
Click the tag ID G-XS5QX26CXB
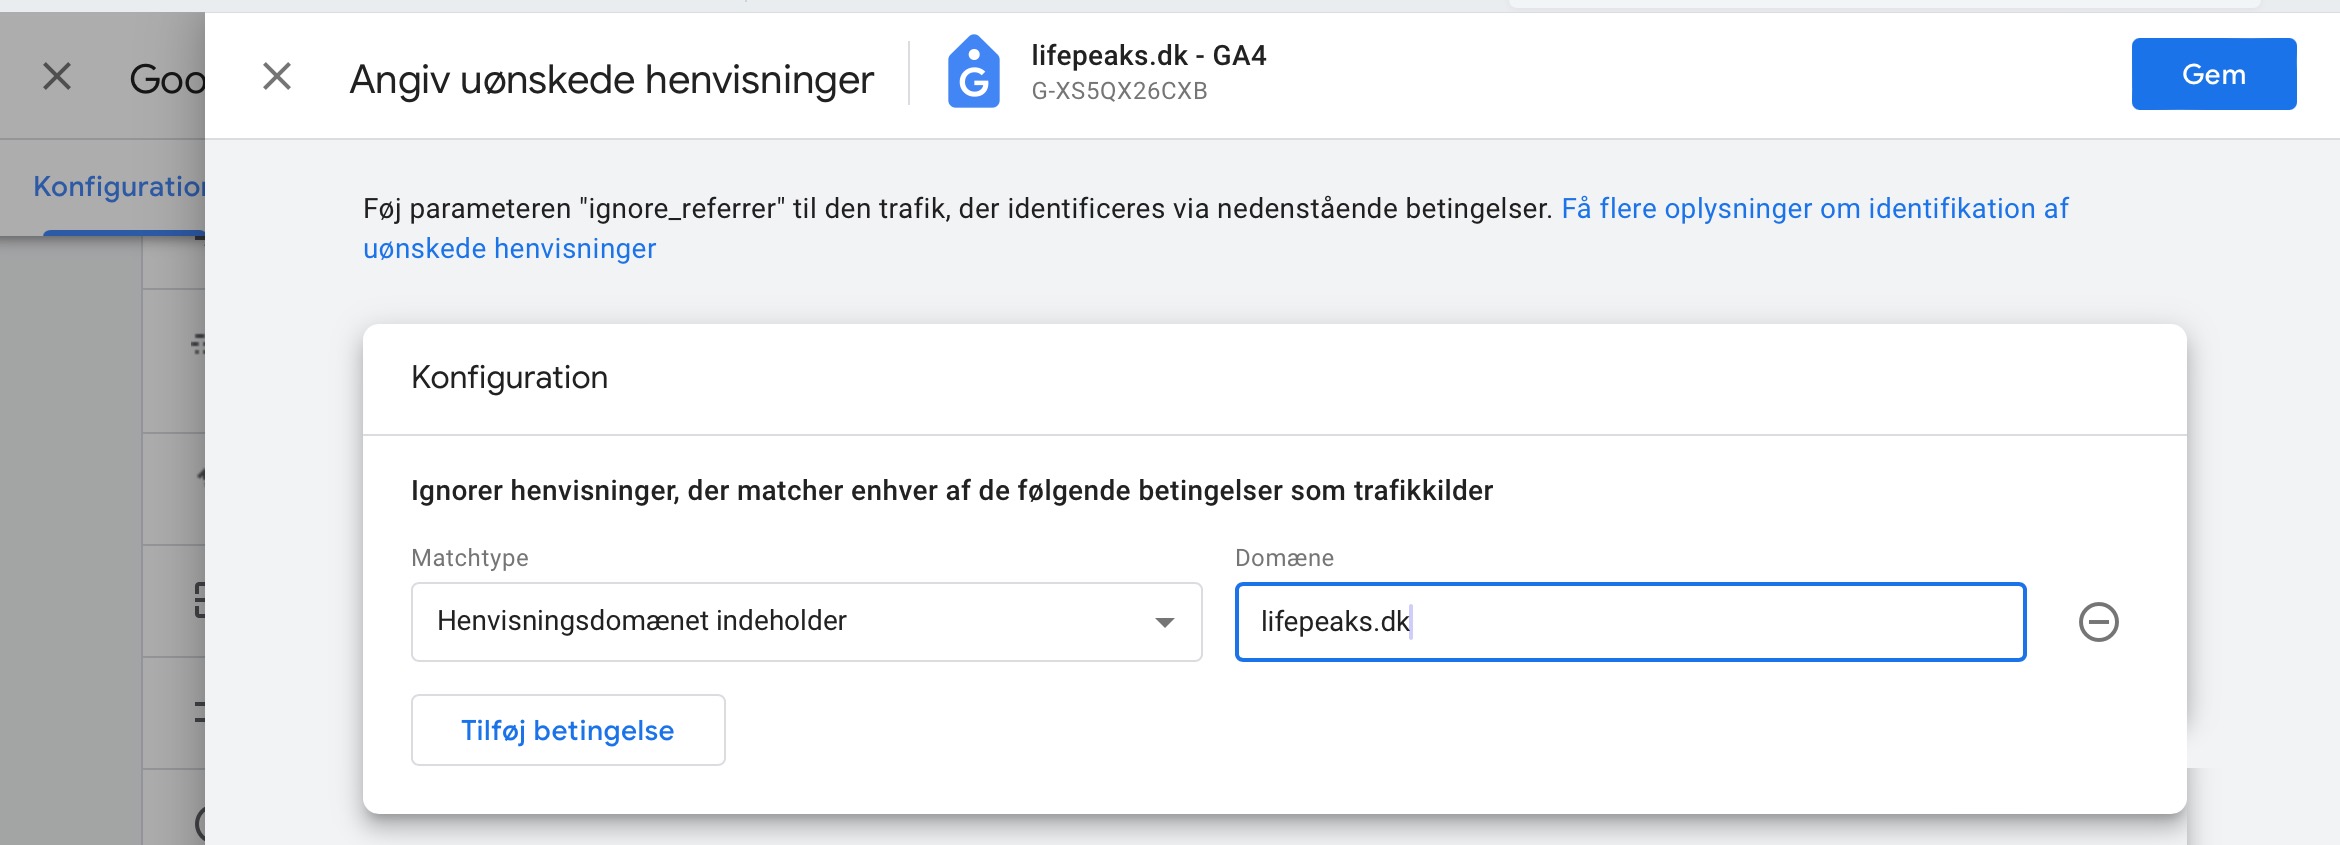pos(1119,91)
